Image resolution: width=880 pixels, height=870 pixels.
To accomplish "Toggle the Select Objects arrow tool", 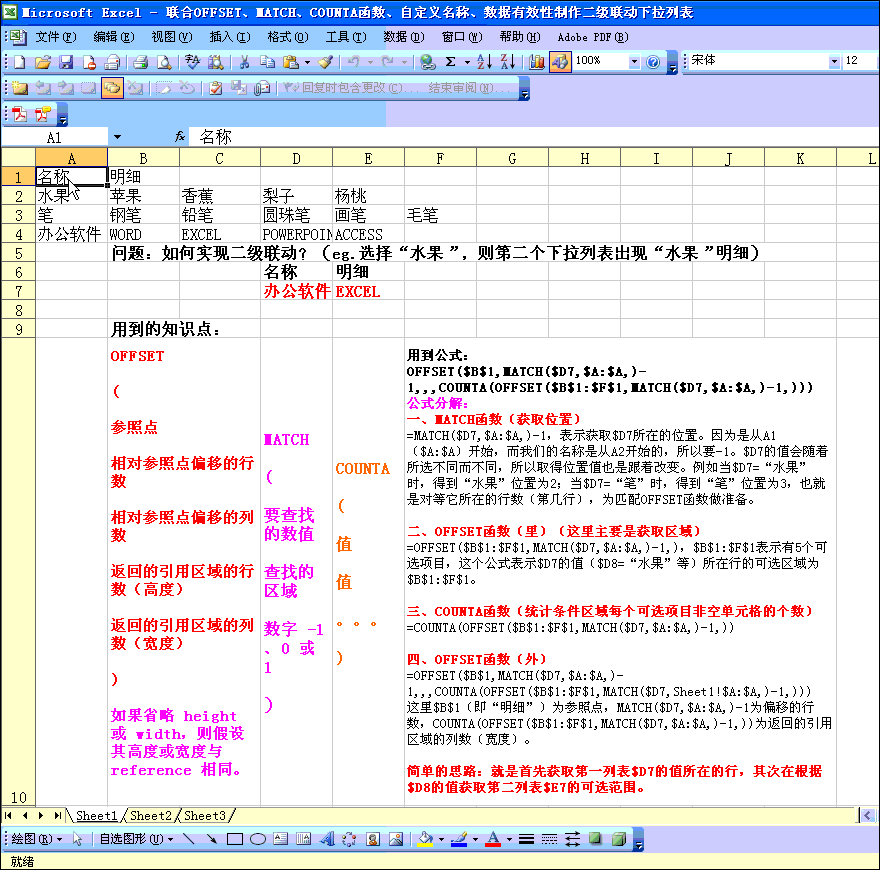I will [78, 839].
